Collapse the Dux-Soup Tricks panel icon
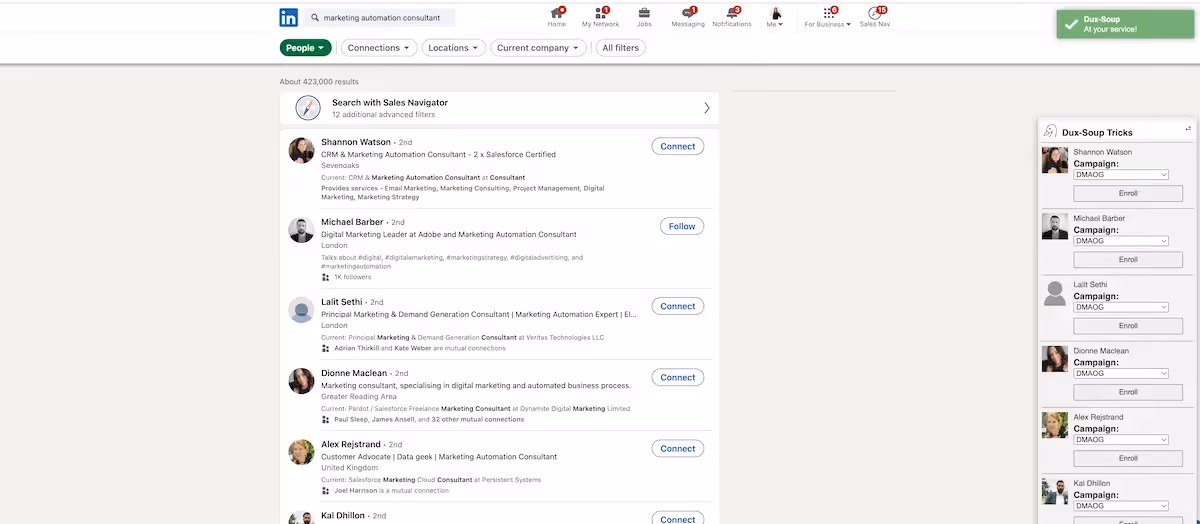Screen dimensions: 1200x524 coord(1188,128)
